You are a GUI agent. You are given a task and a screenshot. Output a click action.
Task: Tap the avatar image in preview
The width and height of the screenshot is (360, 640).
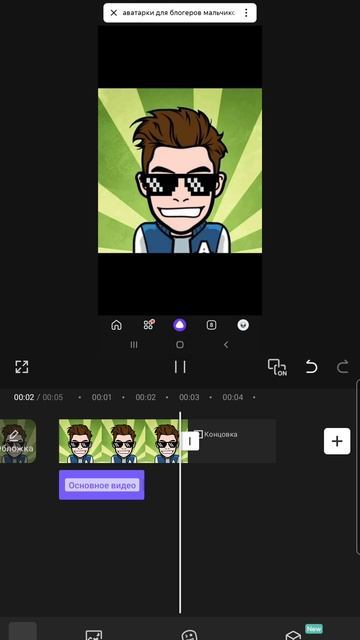(180, 171)
